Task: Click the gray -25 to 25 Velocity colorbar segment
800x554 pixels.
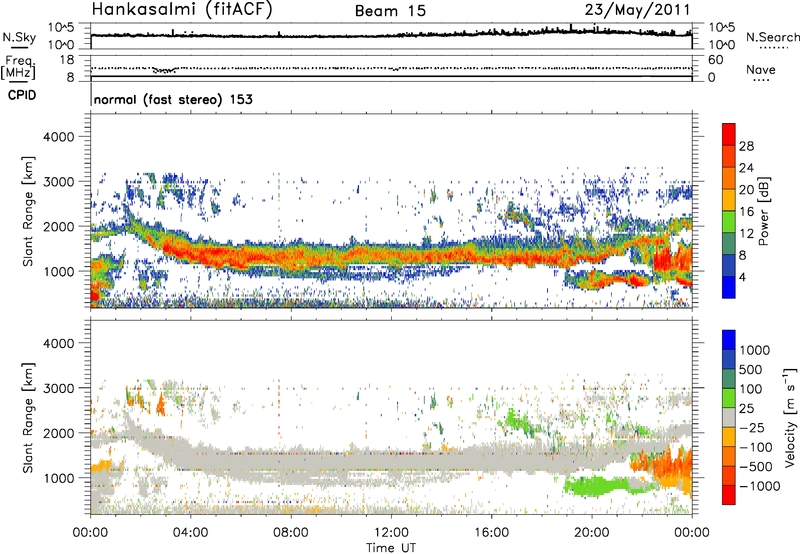Action: click(729, 418)
